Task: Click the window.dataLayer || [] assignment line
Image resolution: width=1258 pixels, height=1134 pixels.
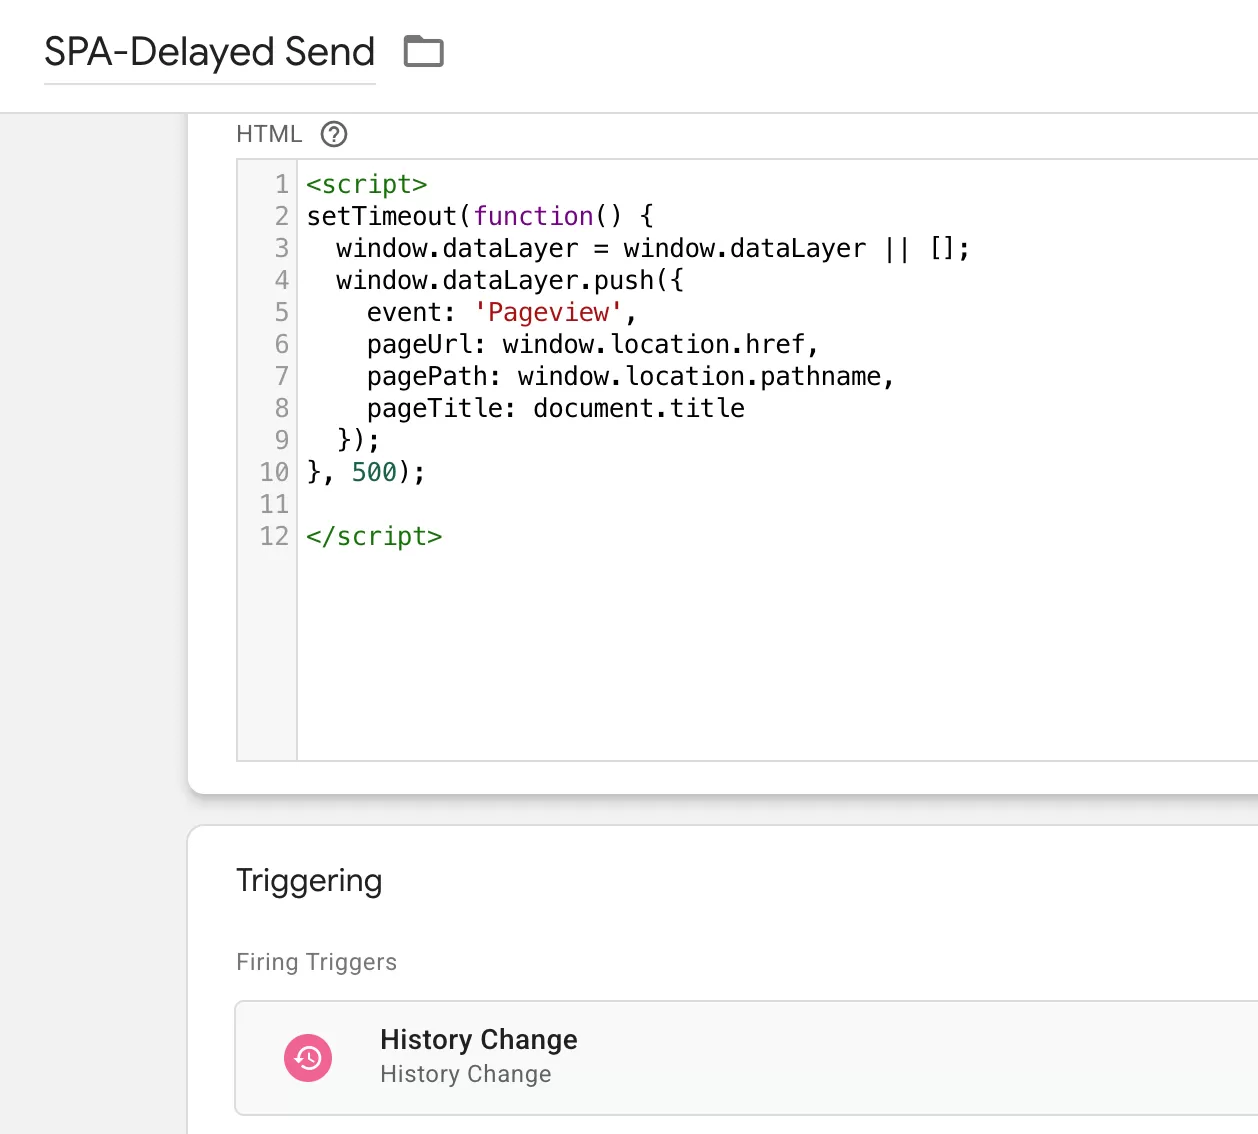Action: point(653,248)
